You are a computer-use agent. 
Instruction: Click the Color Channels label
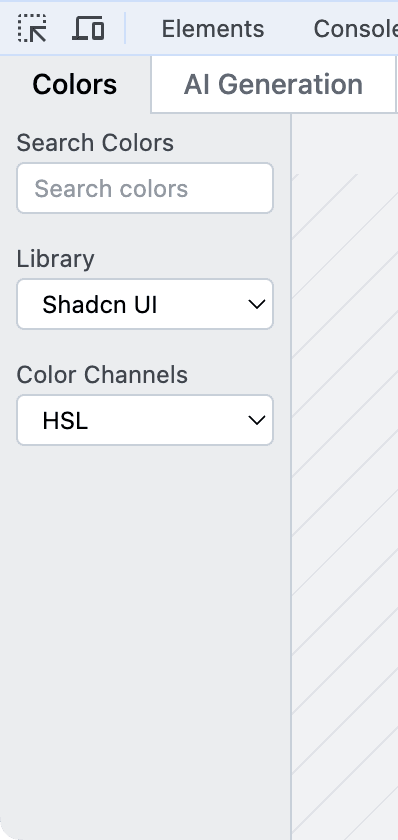[102, 375]
